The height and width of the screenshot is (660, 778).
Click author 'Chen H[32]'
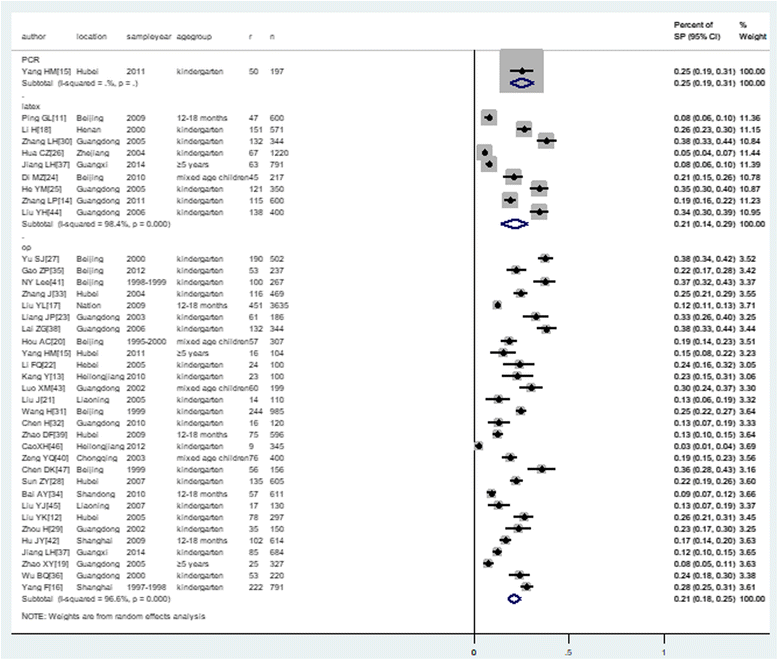coord(43,423)
